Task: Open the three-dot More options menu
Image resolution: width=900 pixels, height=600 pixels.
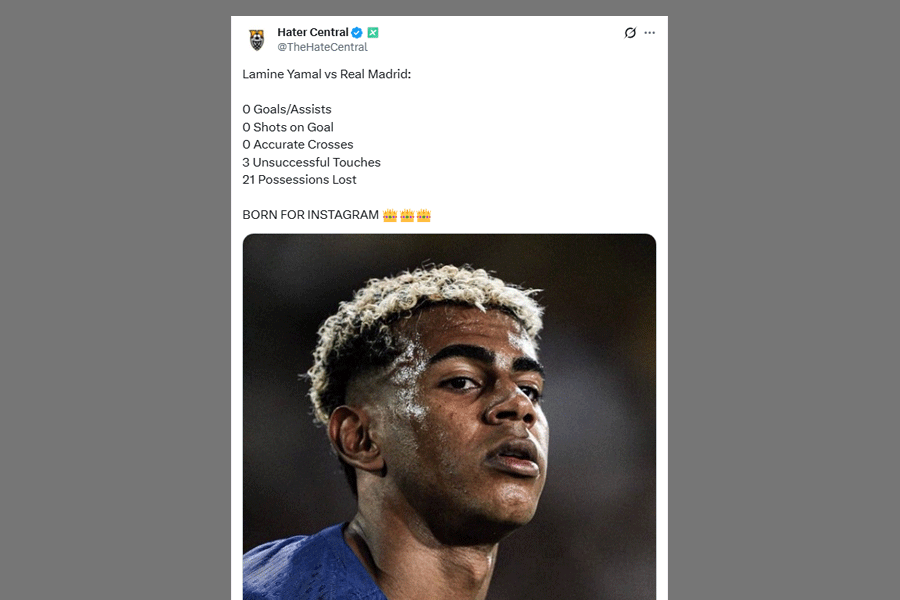Action: point(650,33)
